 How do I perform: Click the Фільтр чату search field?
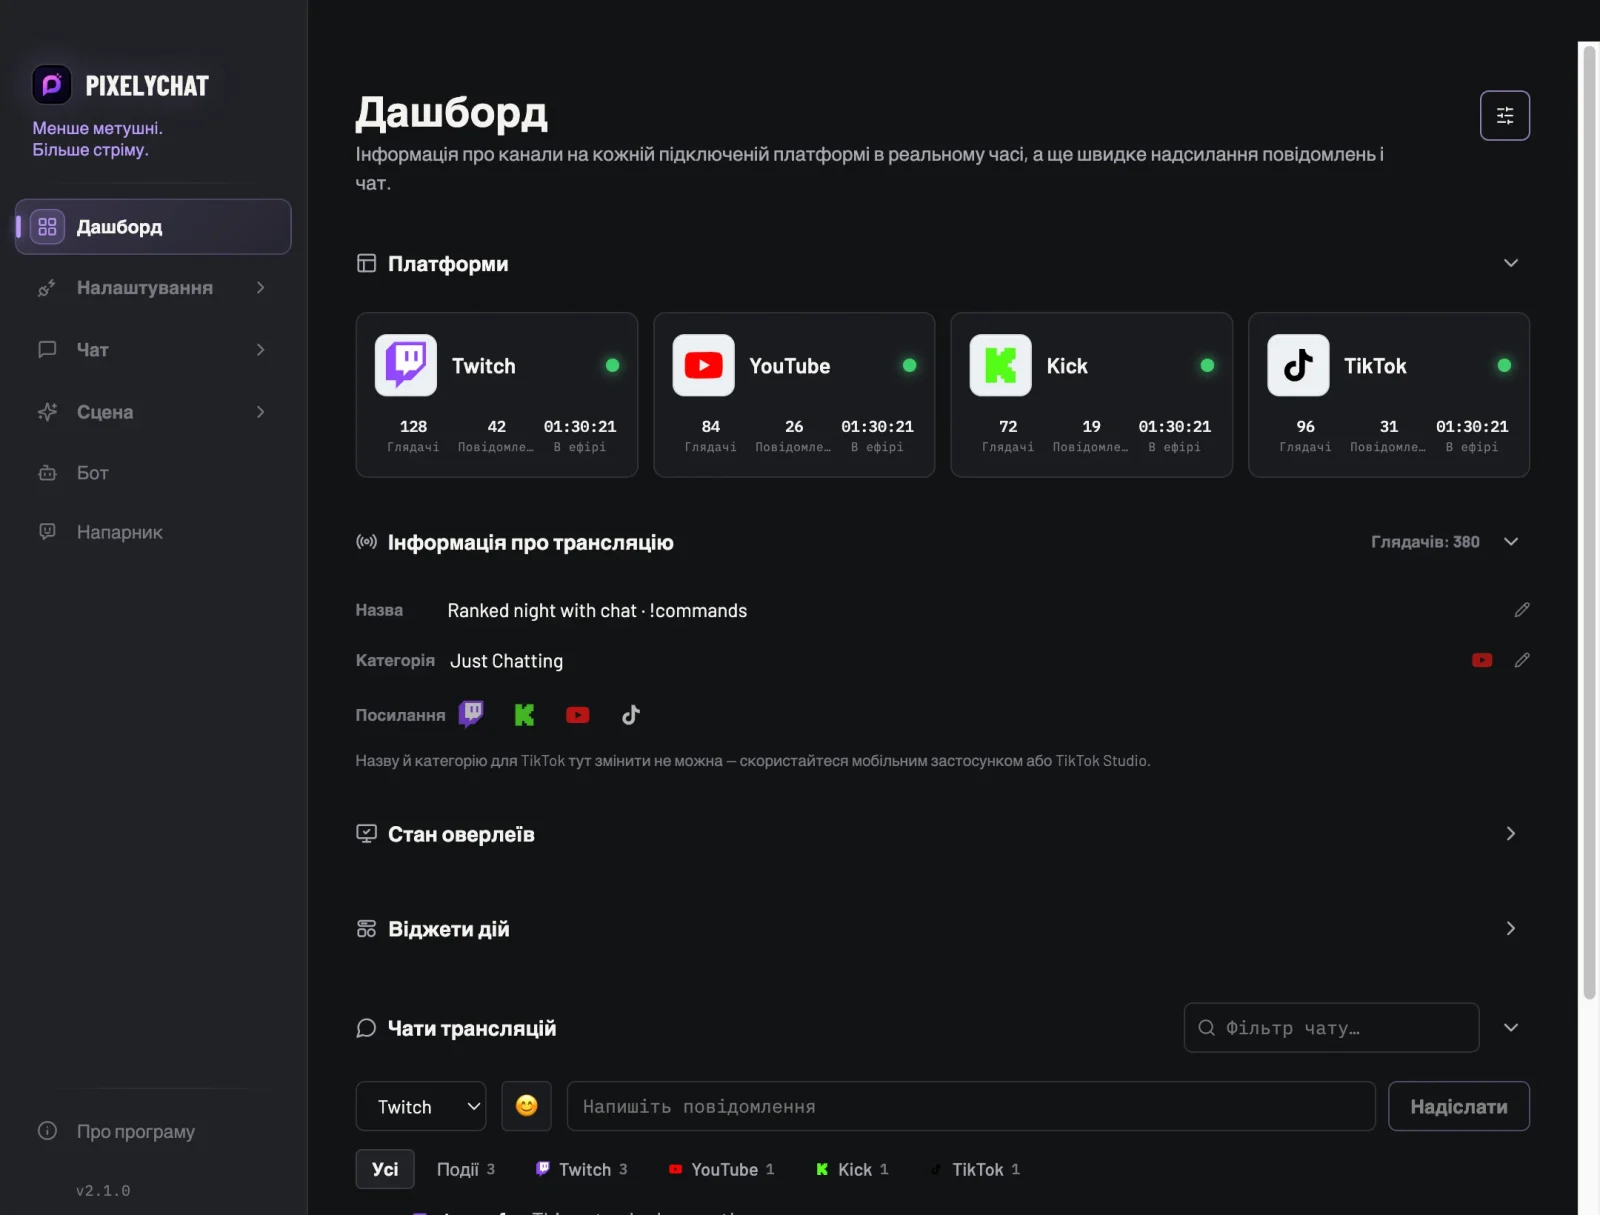[1331, 1028]
